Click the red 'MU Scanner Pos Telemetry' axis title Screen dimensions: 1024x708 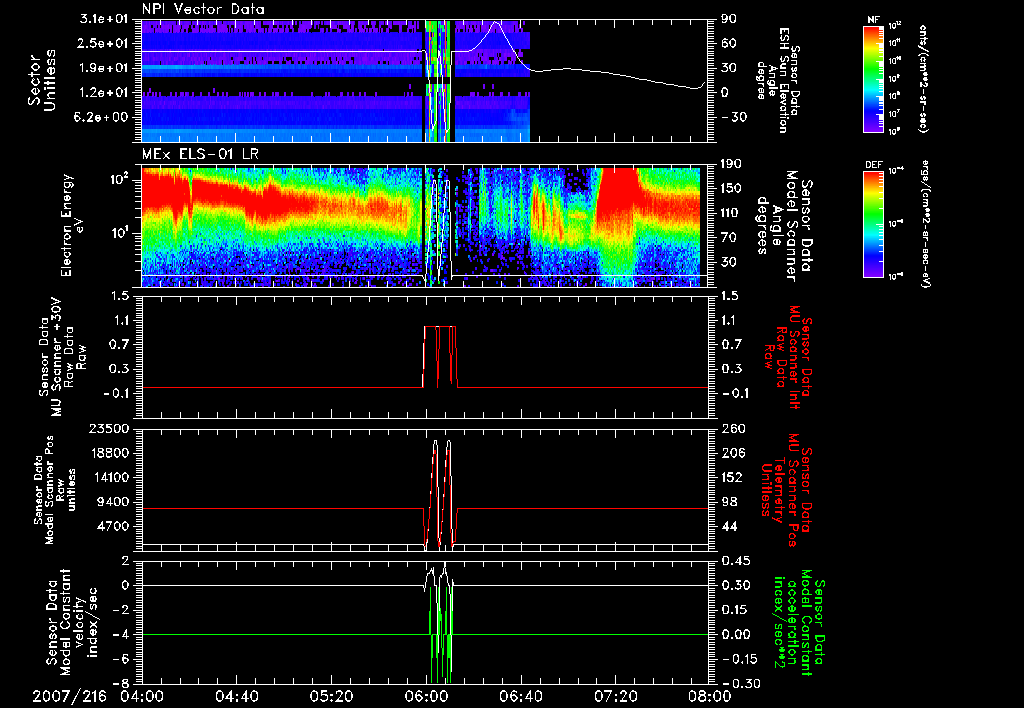click(x=785, y=490)
